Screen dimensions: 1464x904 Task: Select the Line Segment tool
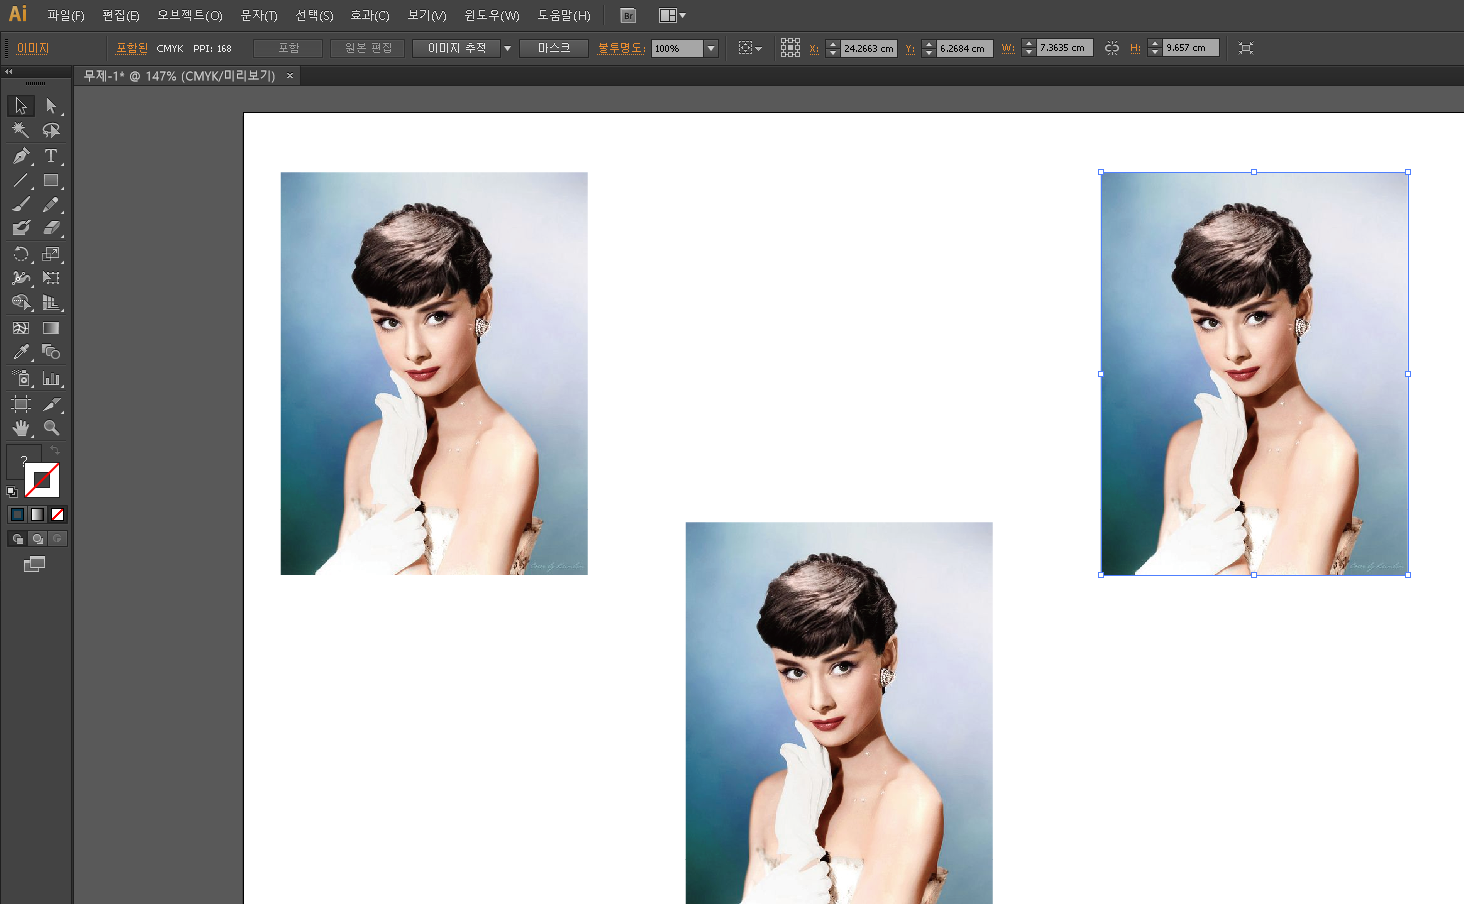coord(21,181)
